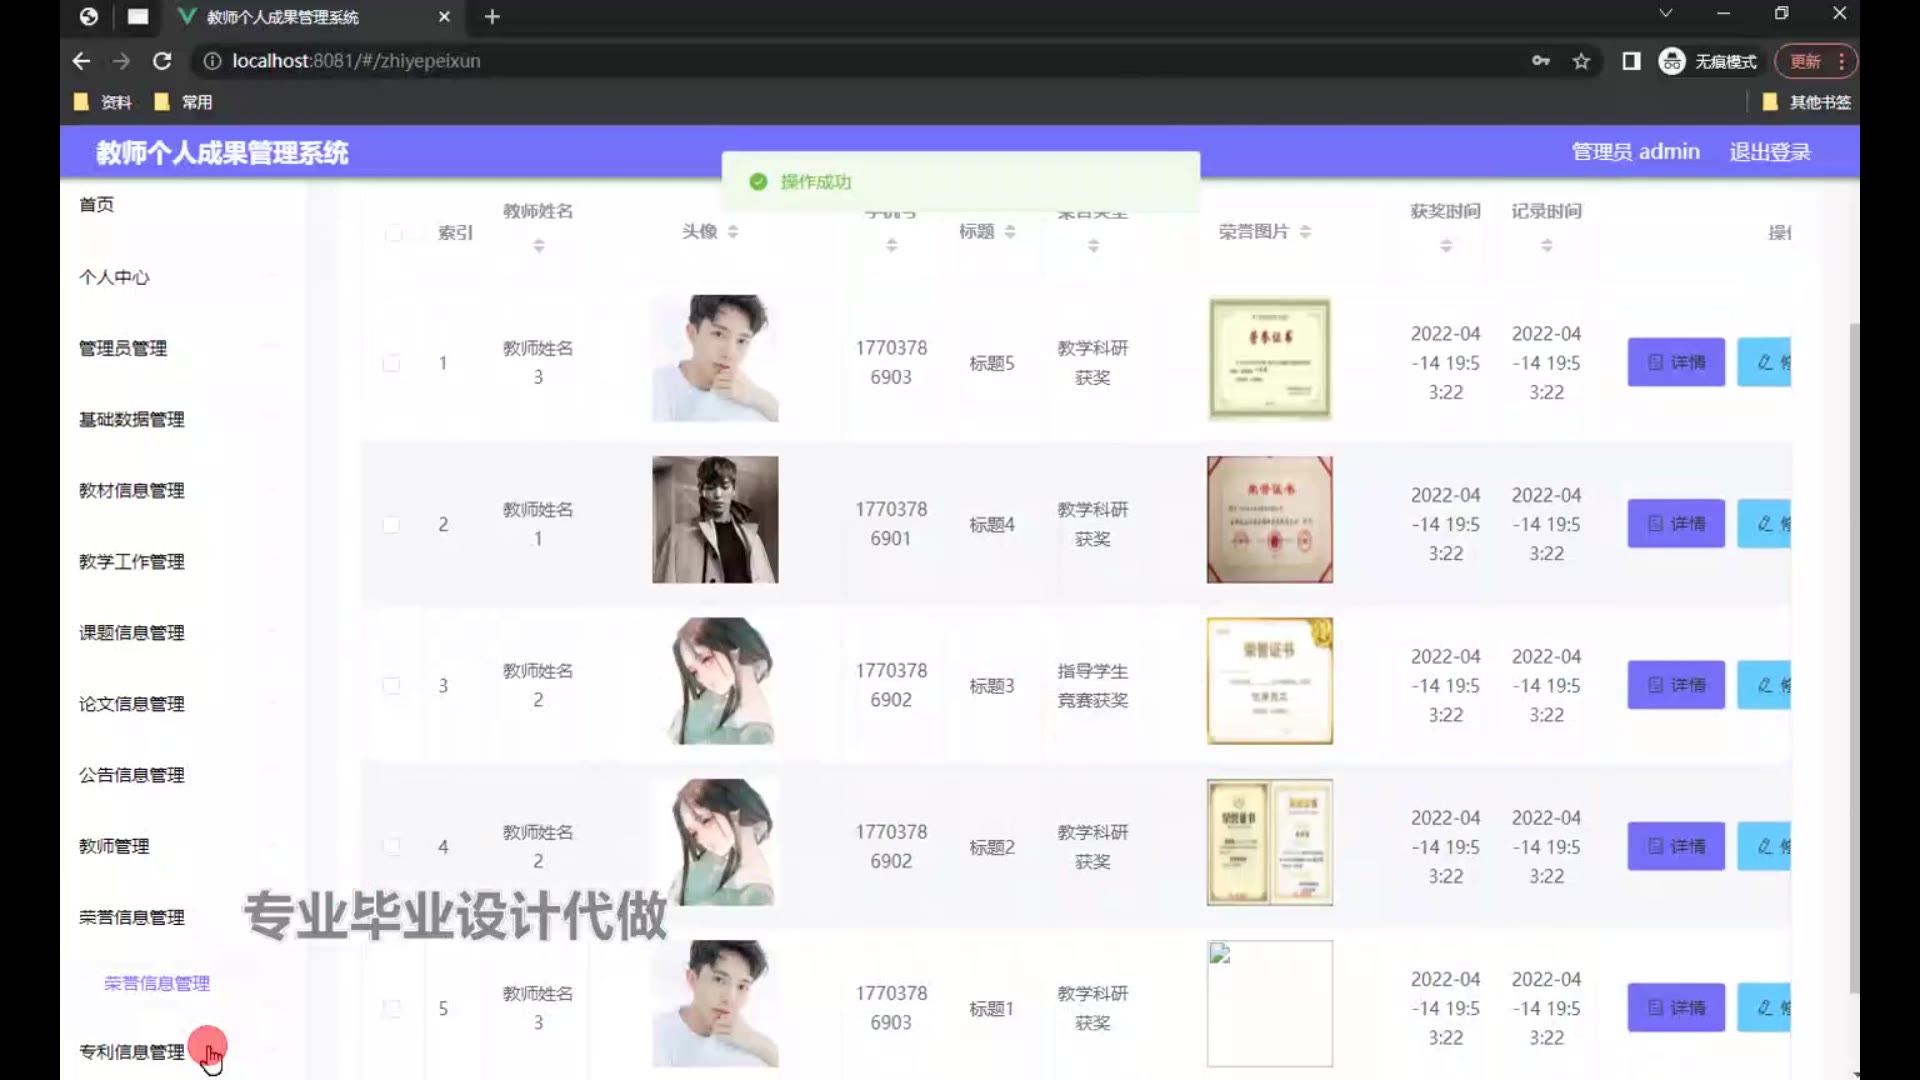Check the select-all checkbox in table header
Viewport: 1920px width, 1080px height.
point(393,233)
